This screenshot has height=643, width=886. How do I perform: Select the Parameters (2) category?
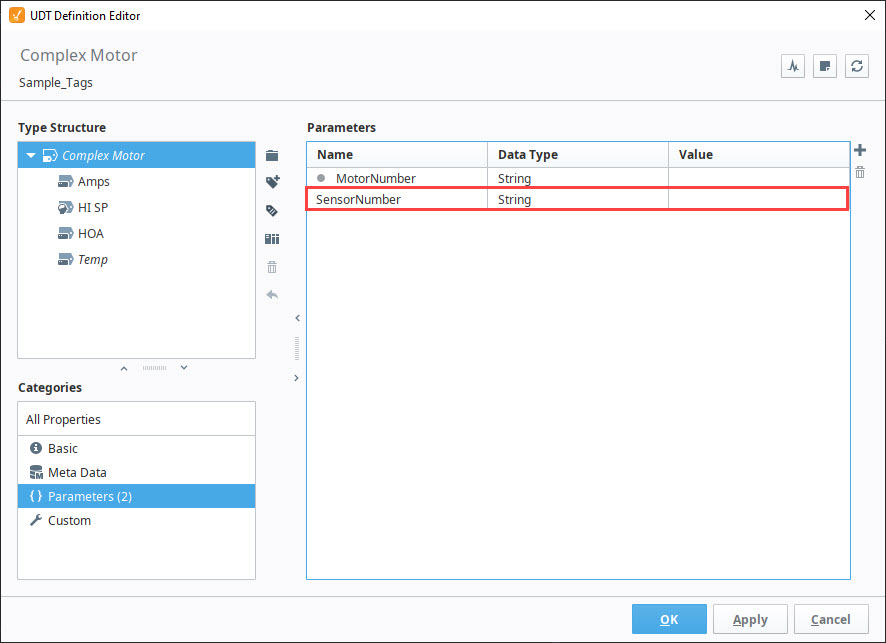click(x=136, y=496)
